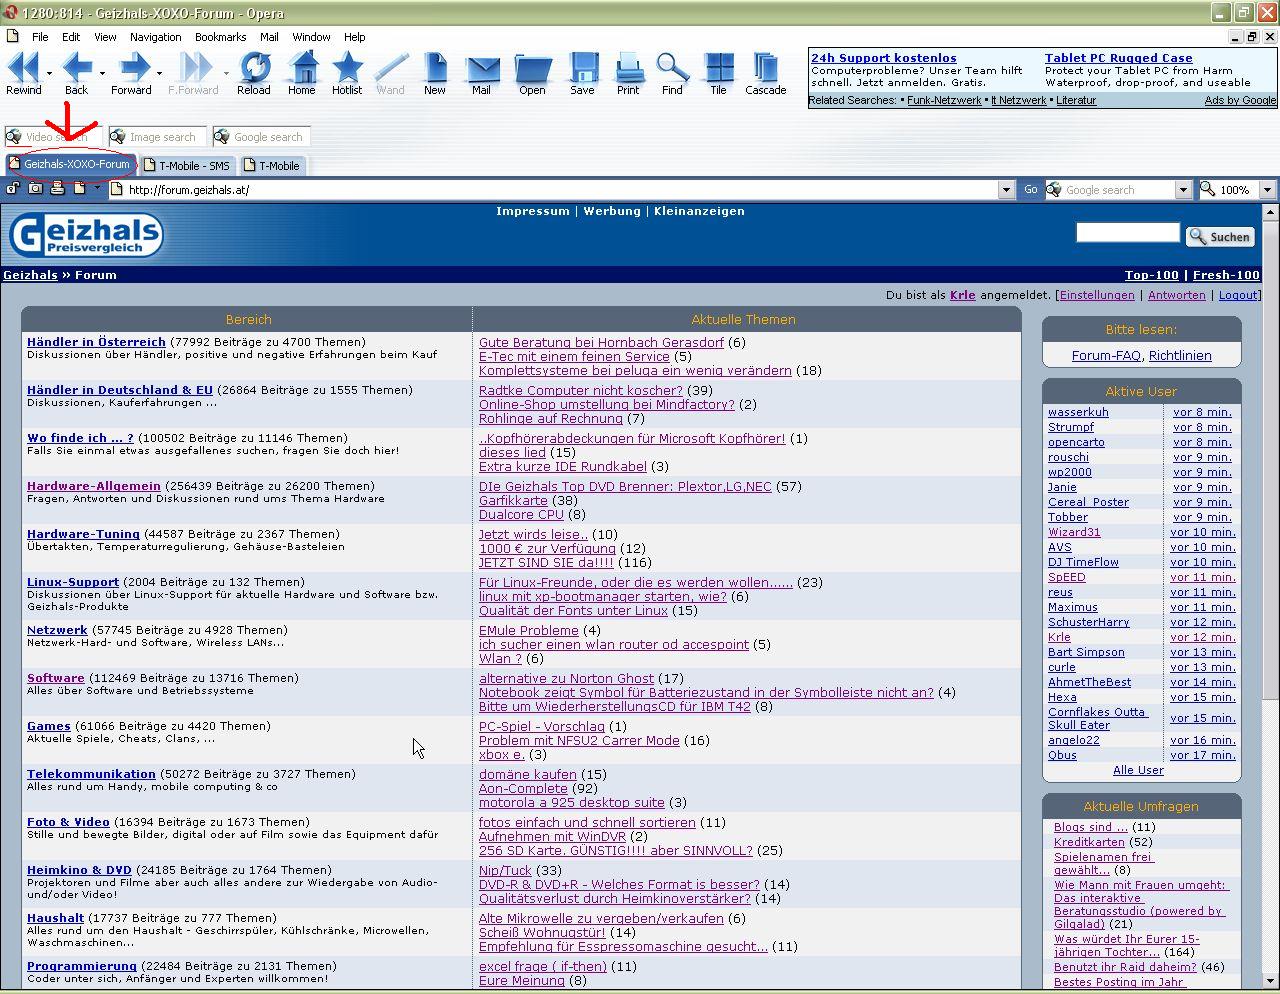Click the camera image-toggle icon in address bar
Screen dimensions: 1280x994
(36, 188)
